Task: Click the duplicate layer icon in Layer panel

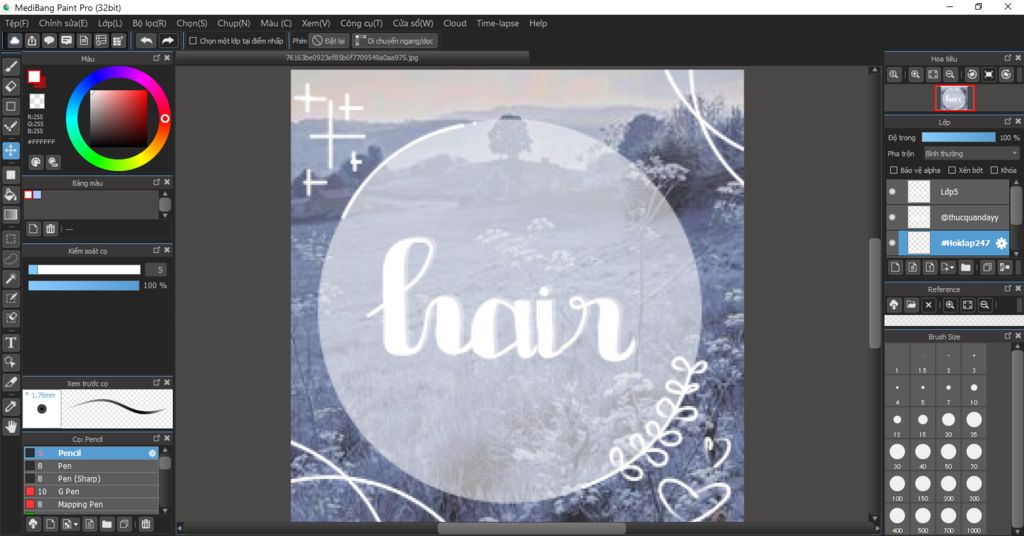Action: tap(987, 267)
